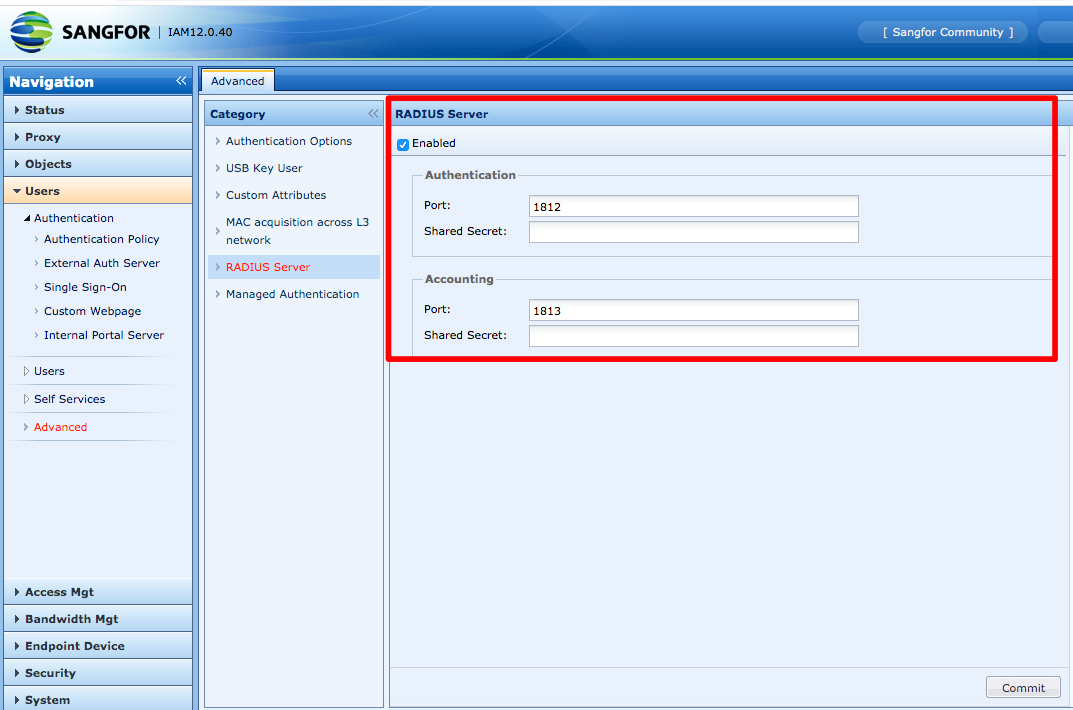Collapse the Authentication tree node
Viewport: 1073px width, 710px height.
[x=27, y=218]
